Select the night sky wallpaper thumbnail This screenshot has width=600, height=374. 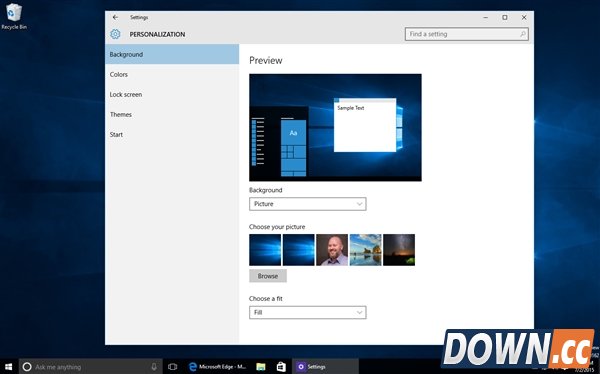pyautogui.click(x=399, y=250)
